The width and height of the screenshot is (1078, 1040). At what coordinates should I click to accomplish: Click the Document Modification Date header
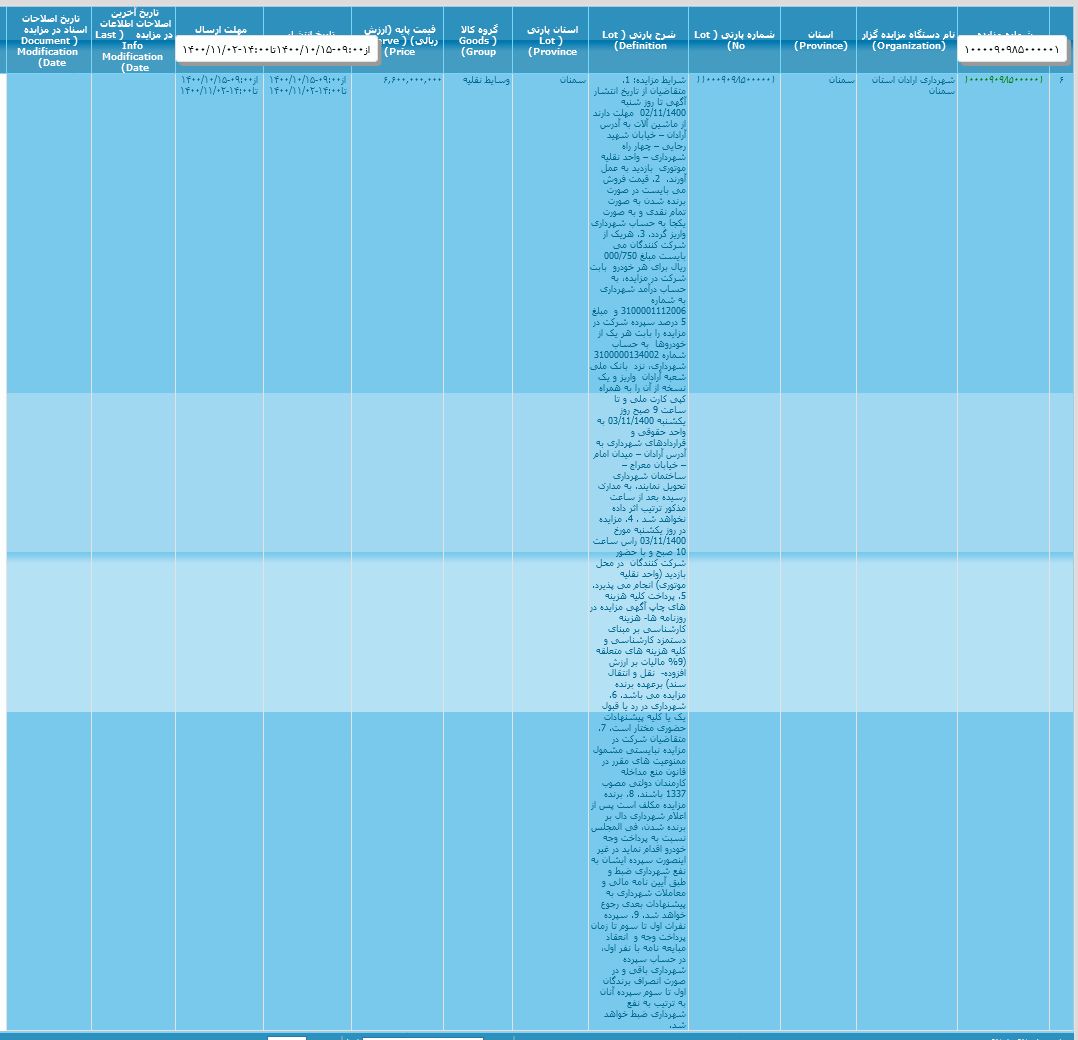click(48, 40)
